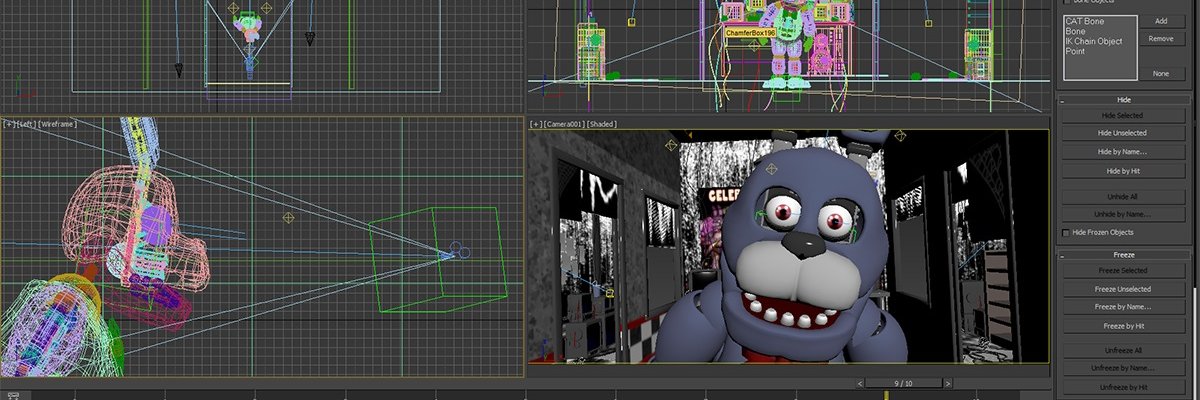
Task: Open Hide by Name dialog
Action: (x=1122, y=152)
